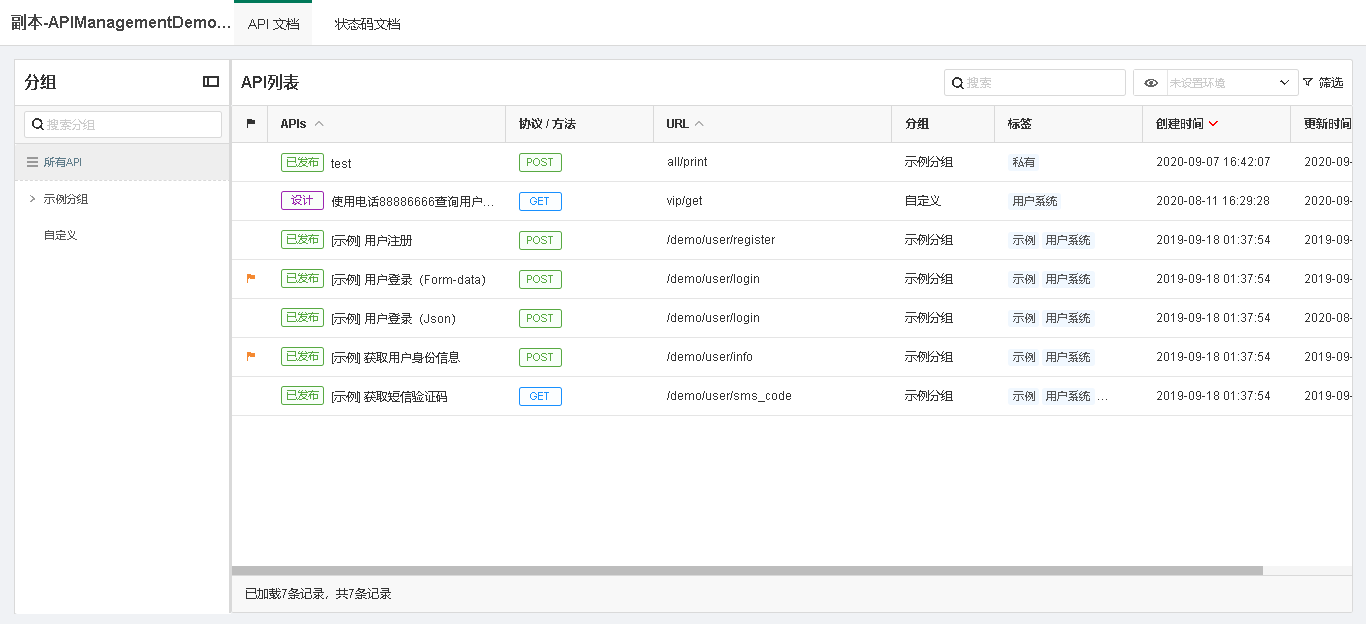Click orange flag on 获取用户身份信息 row
Image resolution: width=1366 pixels, height=624 pixels.
[x=250, y=356]
